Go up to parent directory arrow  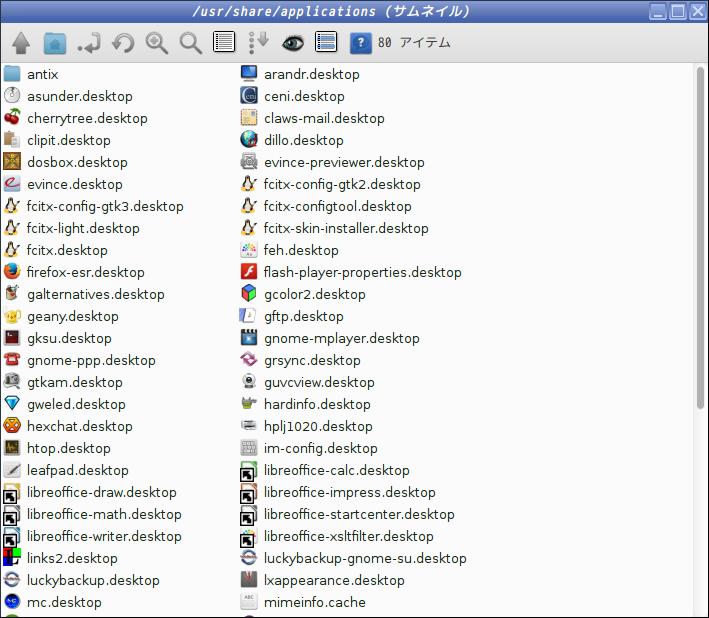point(21,43)
